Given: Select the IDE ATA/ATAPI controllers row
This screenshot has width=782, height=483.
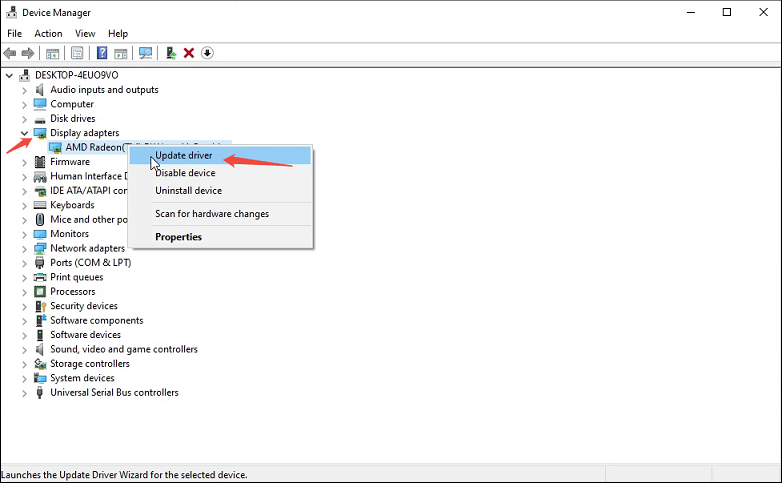Looking at the screenshot, I should tap(89, 191).
